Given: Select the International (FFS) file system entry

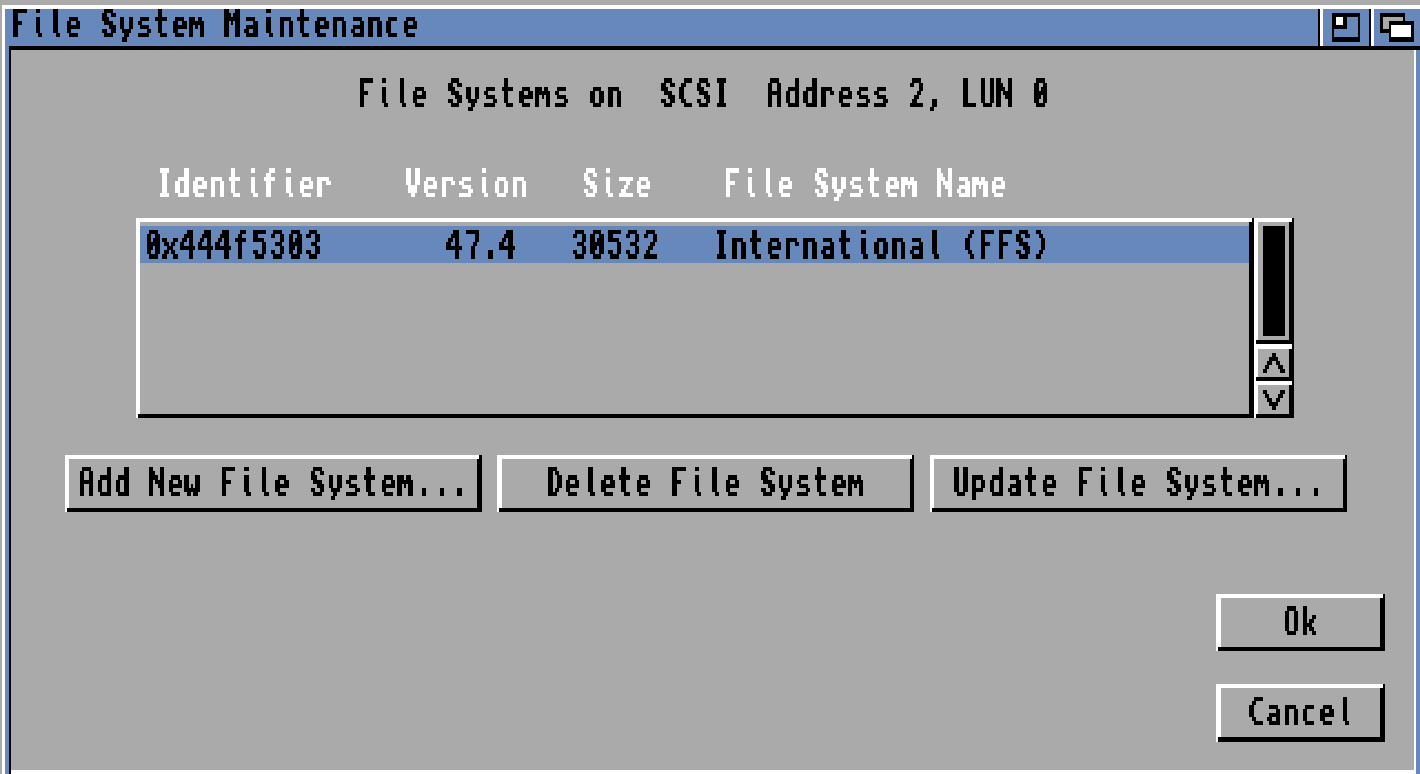Looking at the screenshot, I should [x=880, y=246].
